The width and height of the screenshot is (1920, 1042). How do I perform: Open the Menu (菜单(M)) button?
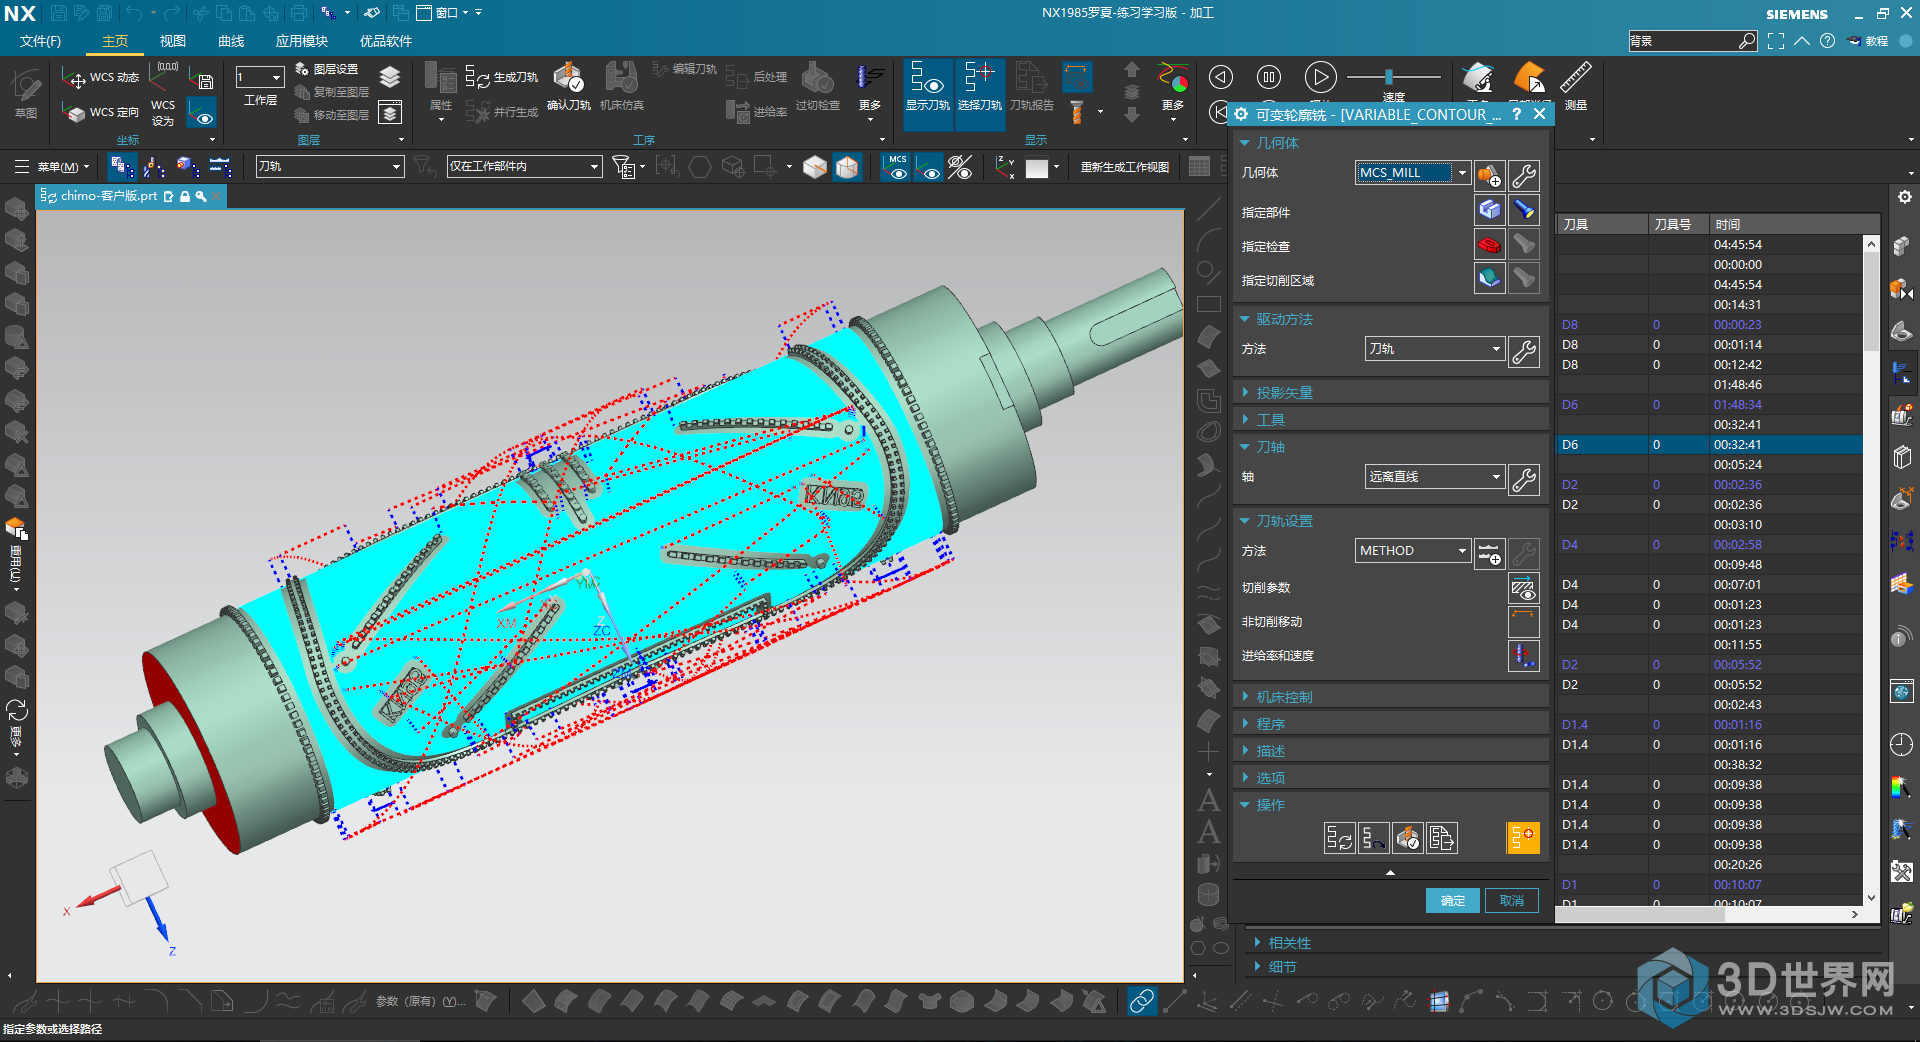(x=51, y=167)
